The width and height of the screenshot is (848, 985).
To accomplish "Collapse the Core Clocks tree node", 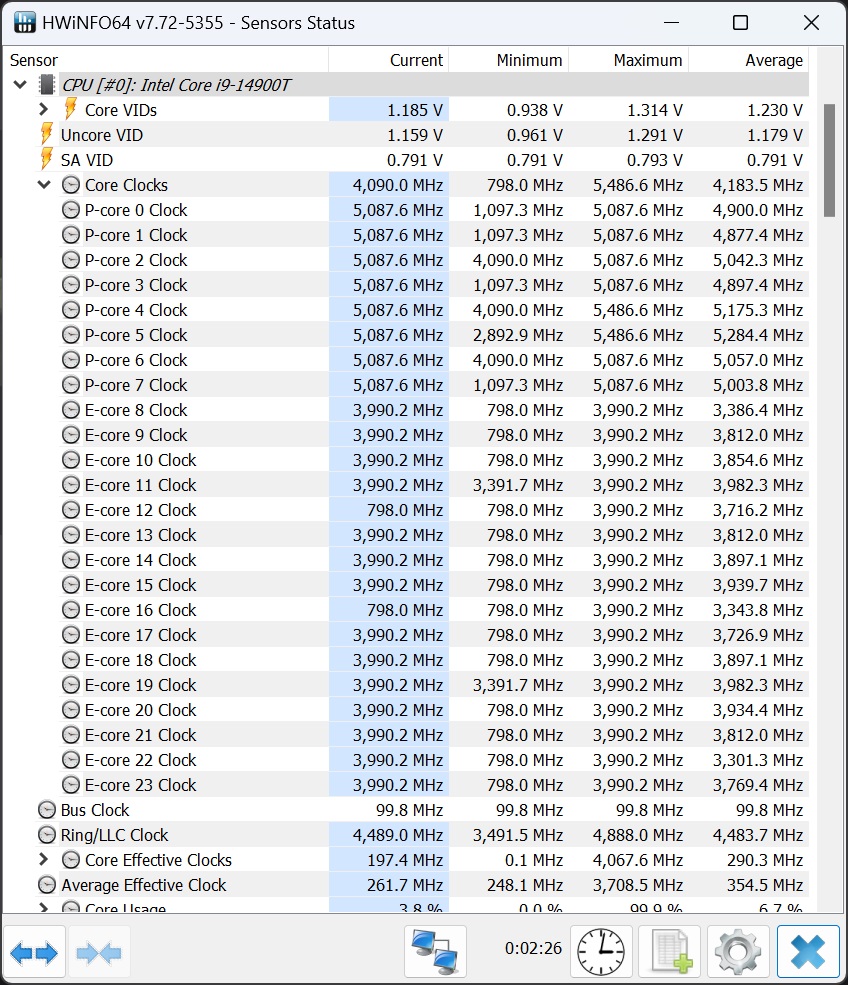I will click(x=44, y=185).
